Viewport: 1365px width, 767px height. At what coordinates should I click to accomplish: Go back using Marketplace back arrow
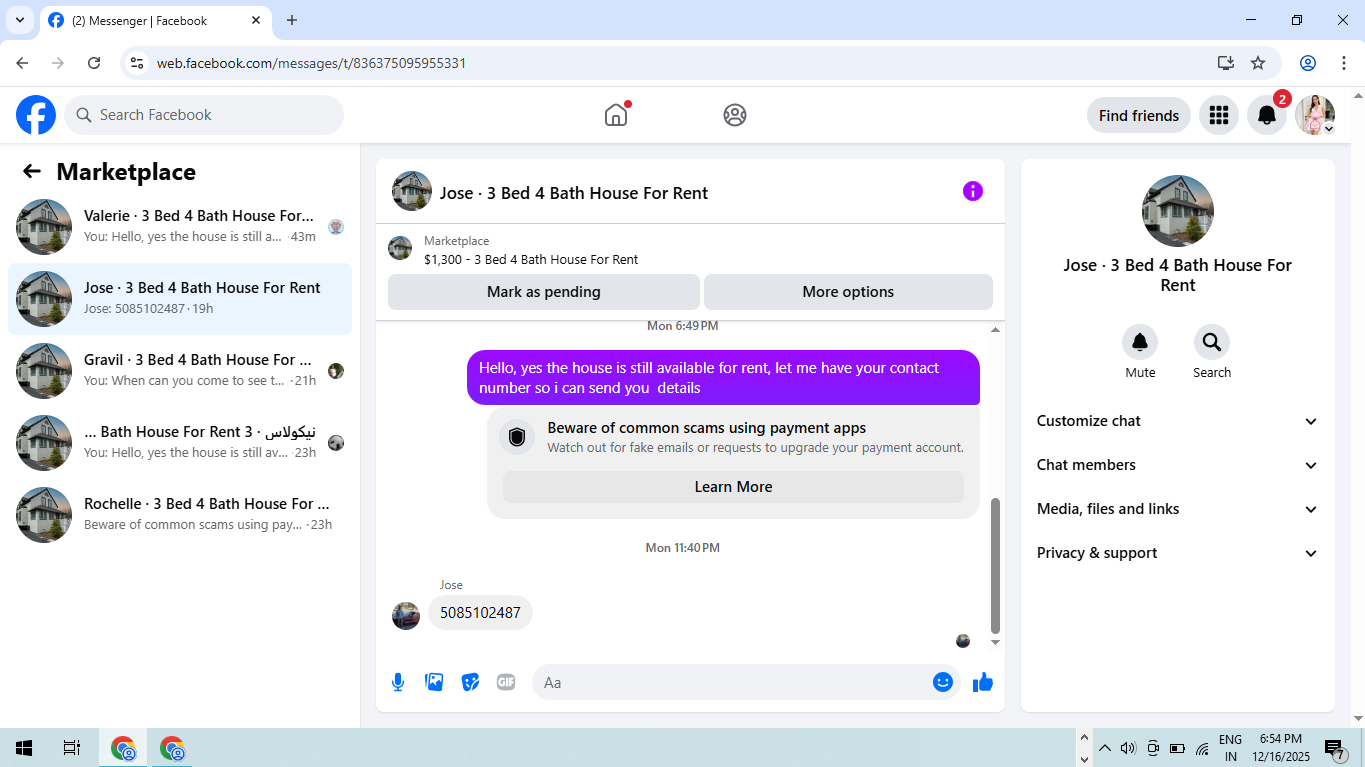[32, 171]
